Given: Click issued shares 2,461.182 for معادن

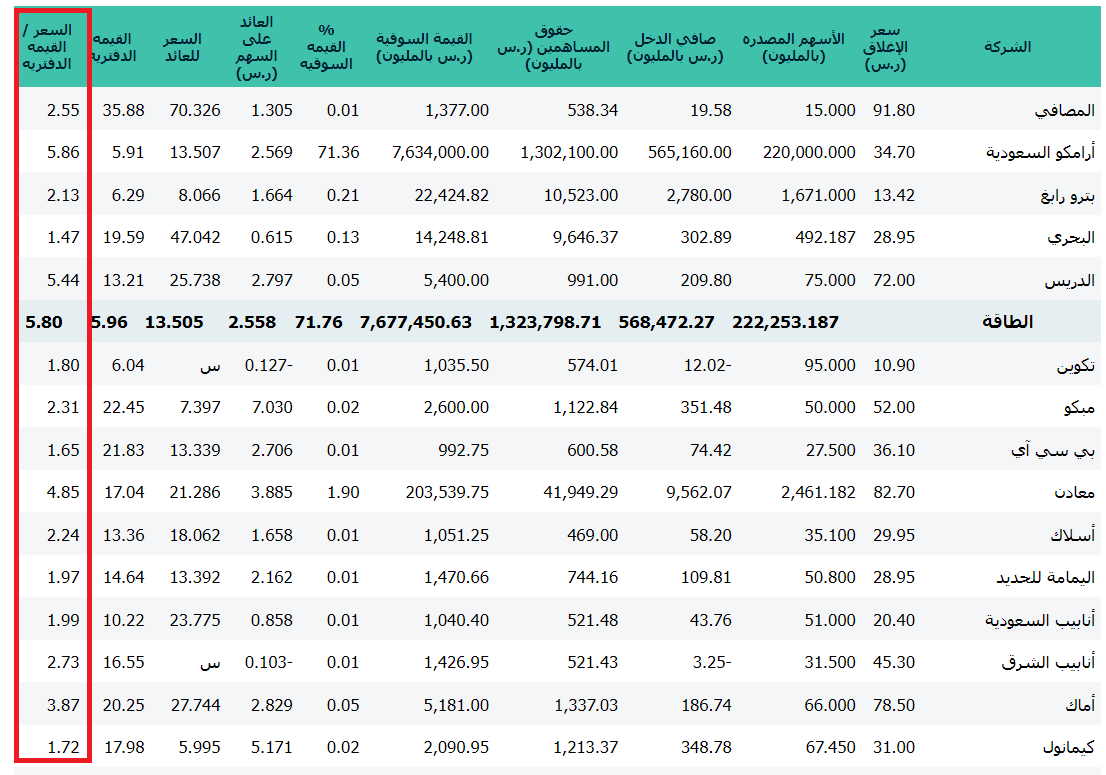Looking at the screenshot, I should click(x=818, y=492).
